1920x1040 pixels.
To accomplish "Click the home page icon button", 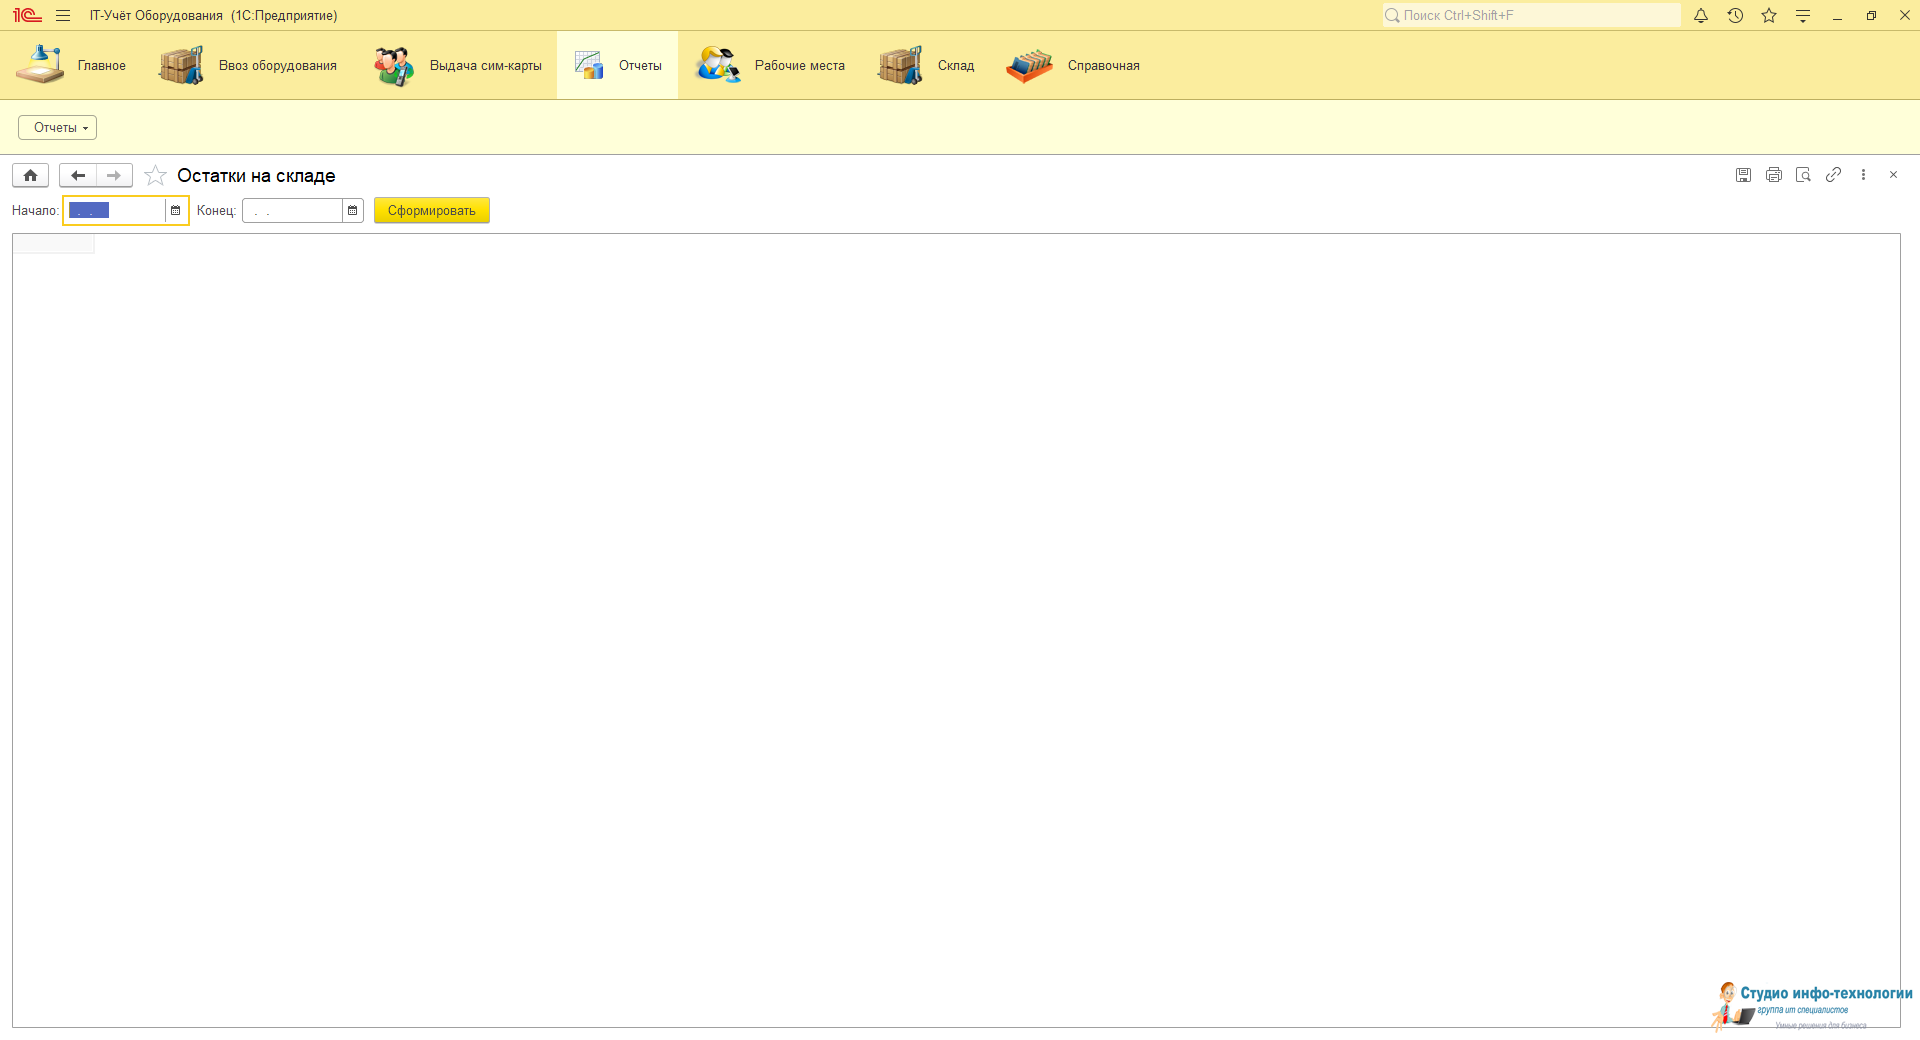I will 30,176.
